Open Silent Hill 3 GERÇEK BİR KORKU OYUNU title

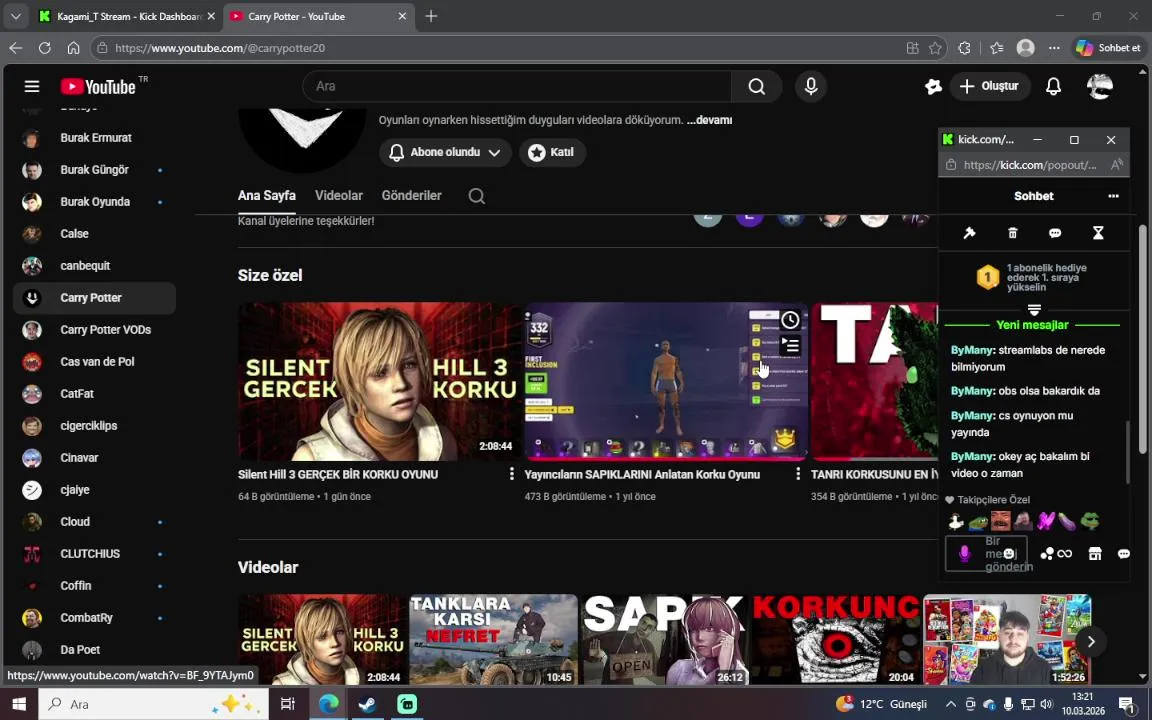point(338,475)
